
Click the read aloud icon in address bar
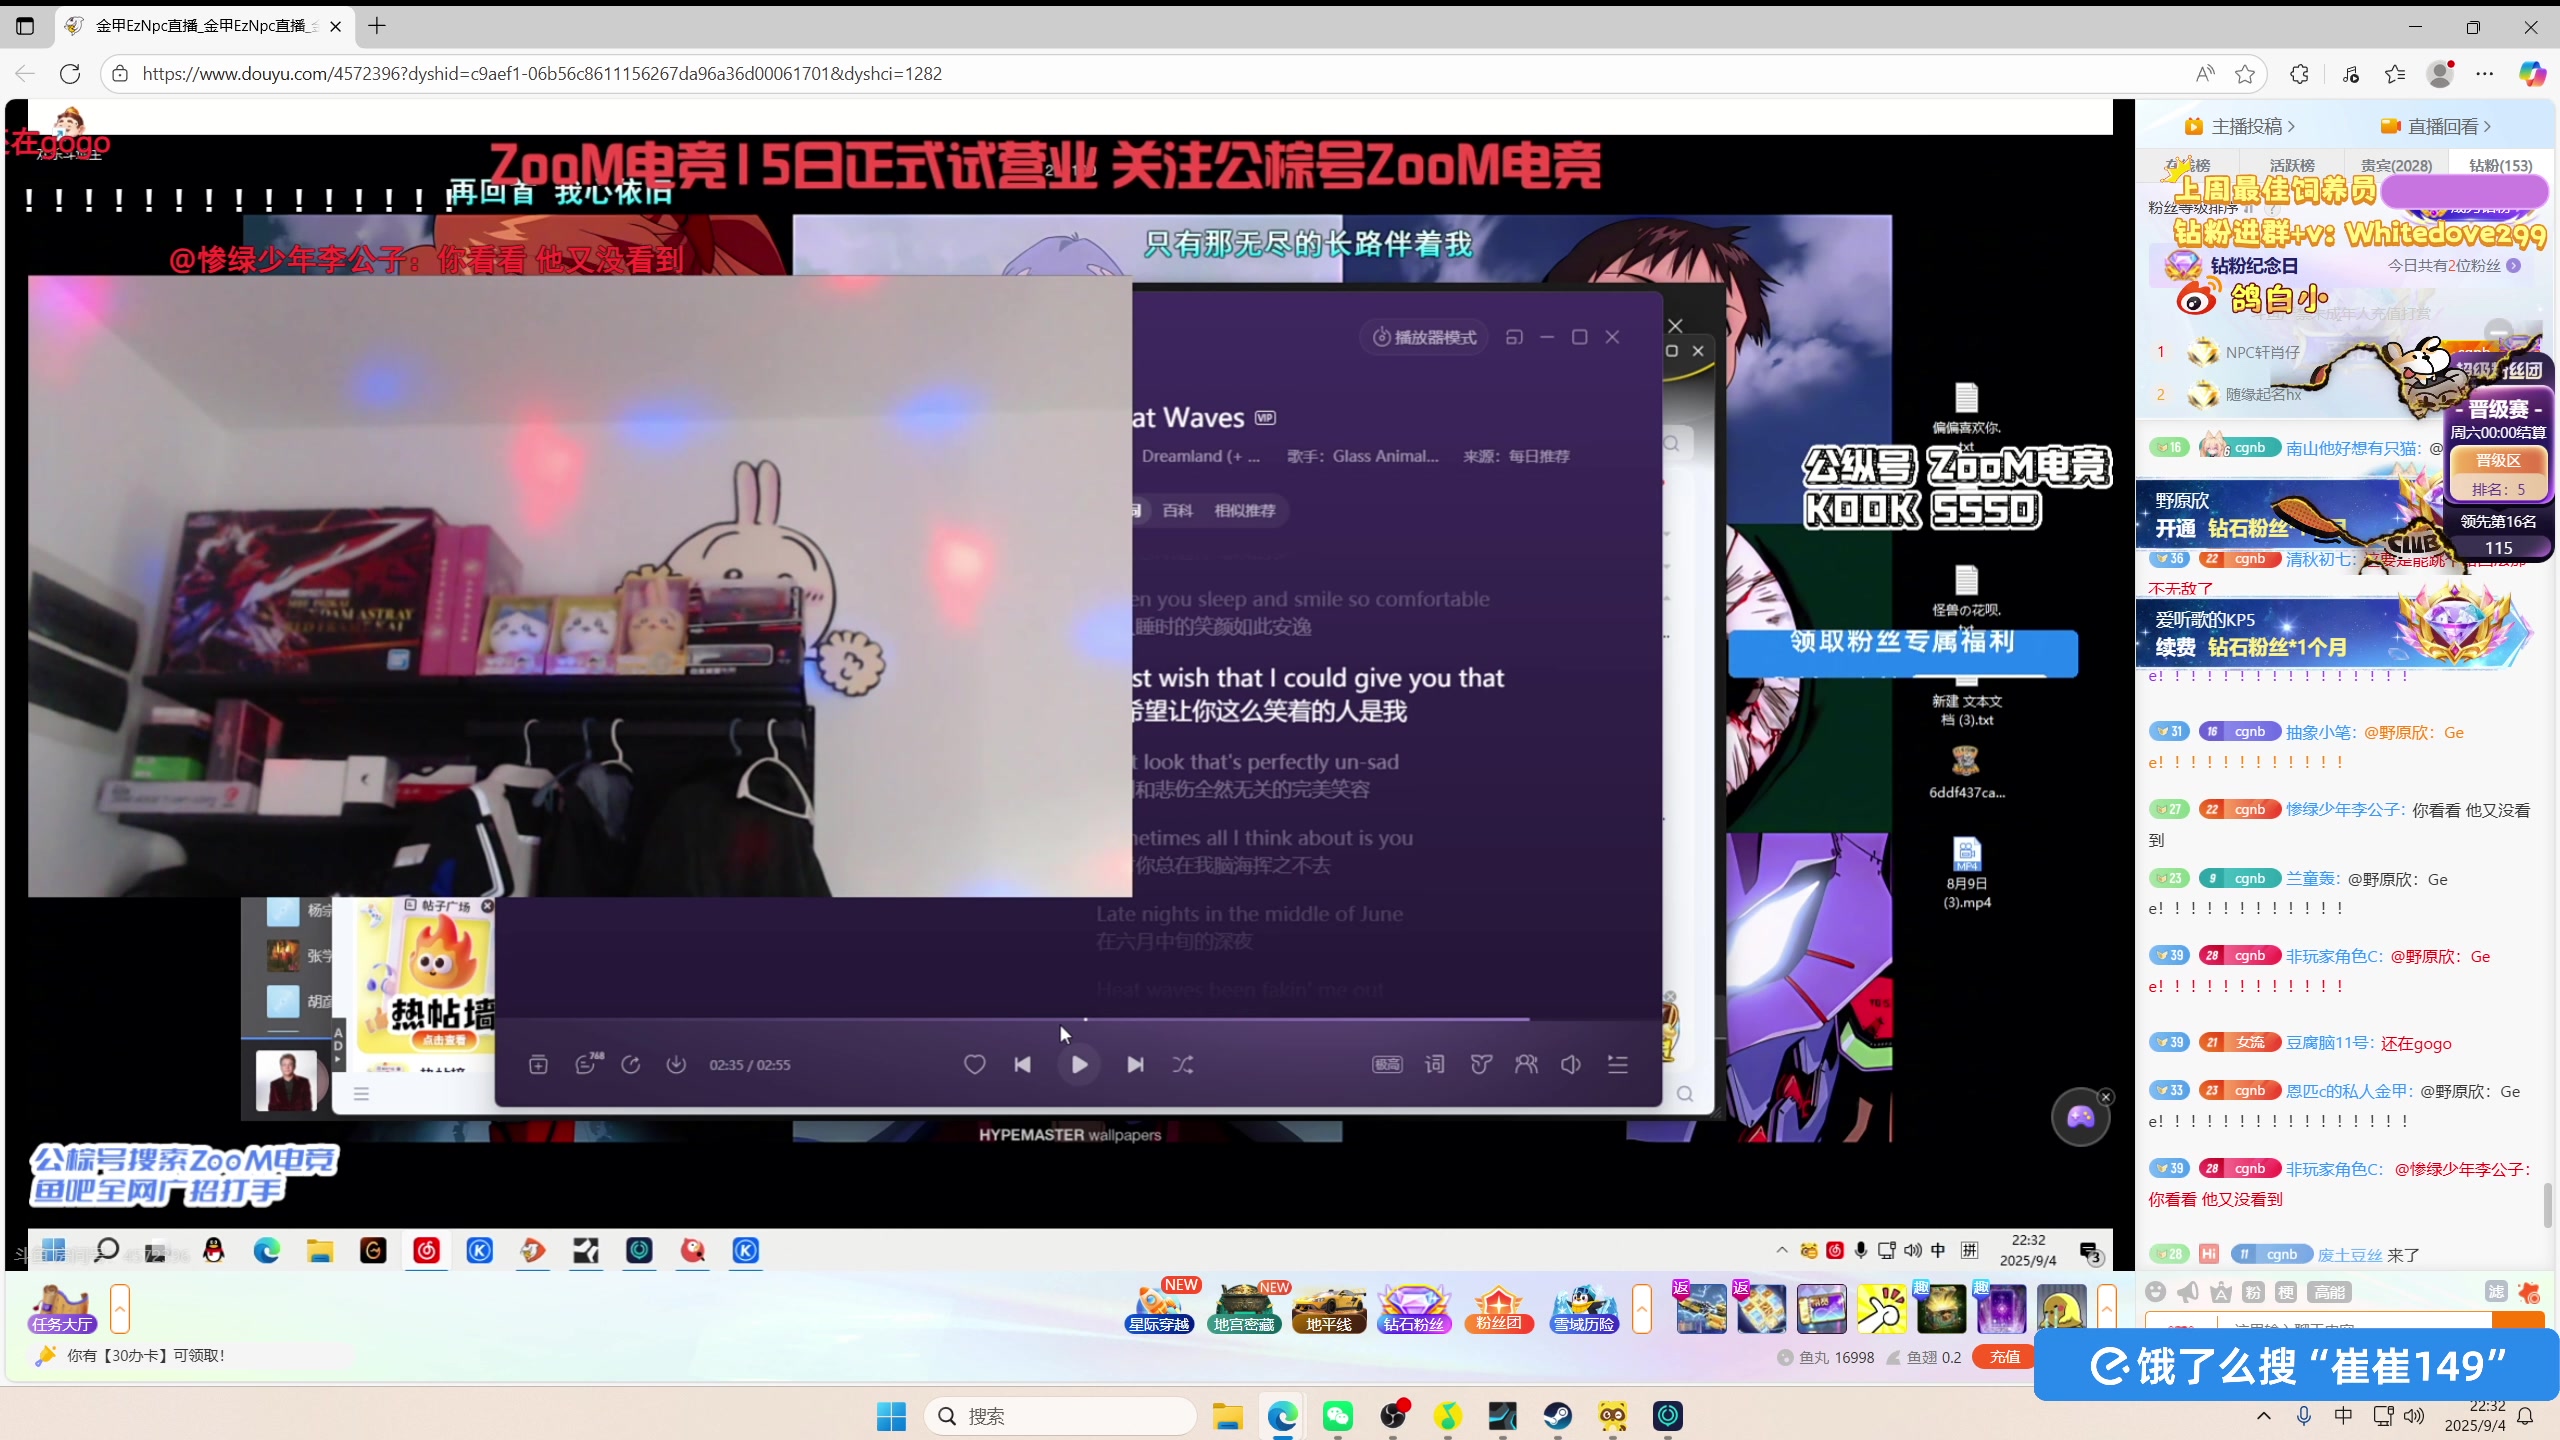[x=2205, y=74]
